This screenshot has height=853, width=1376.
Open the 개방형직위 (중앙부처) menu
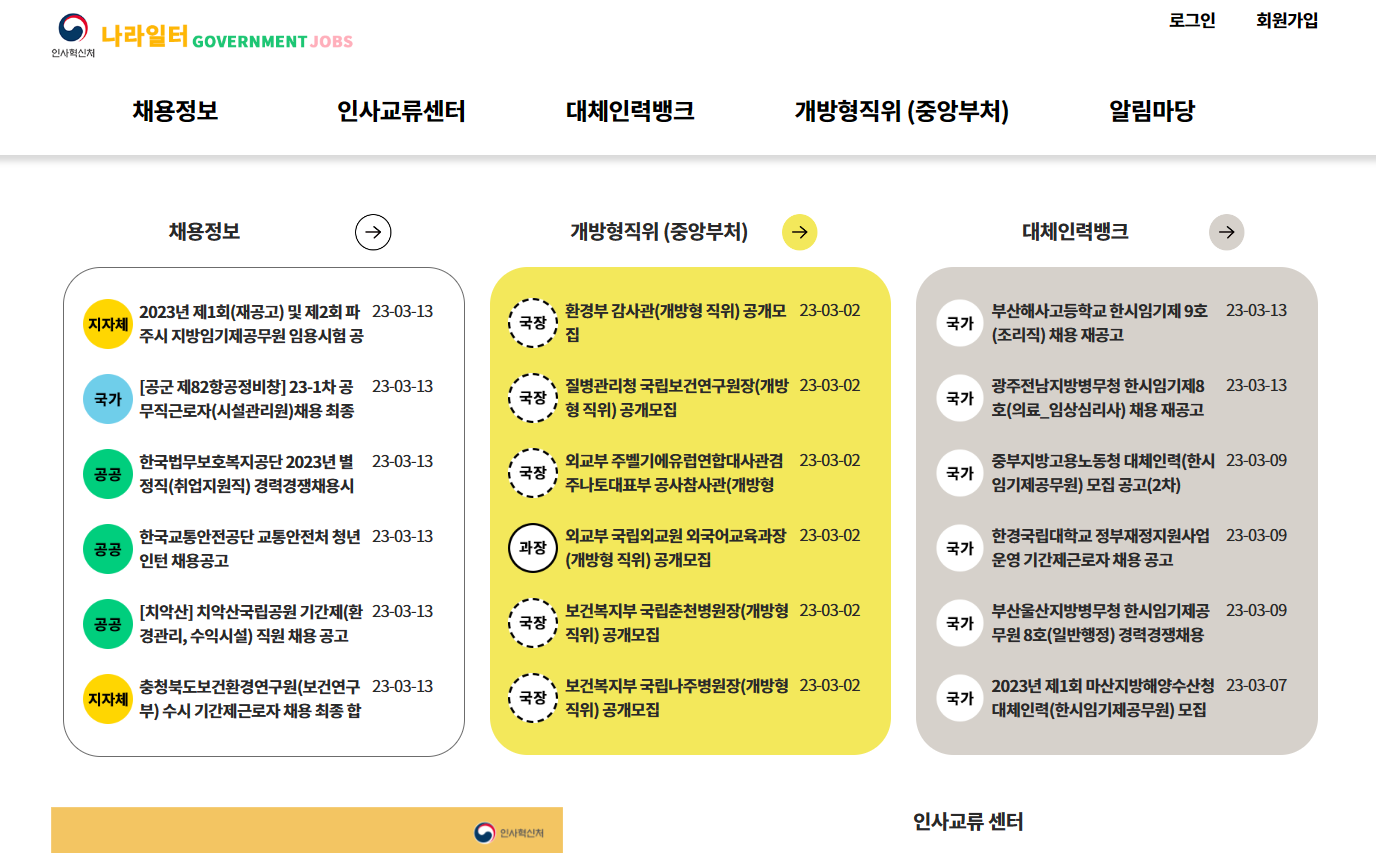pyautogui.click(x=898, y=112)
